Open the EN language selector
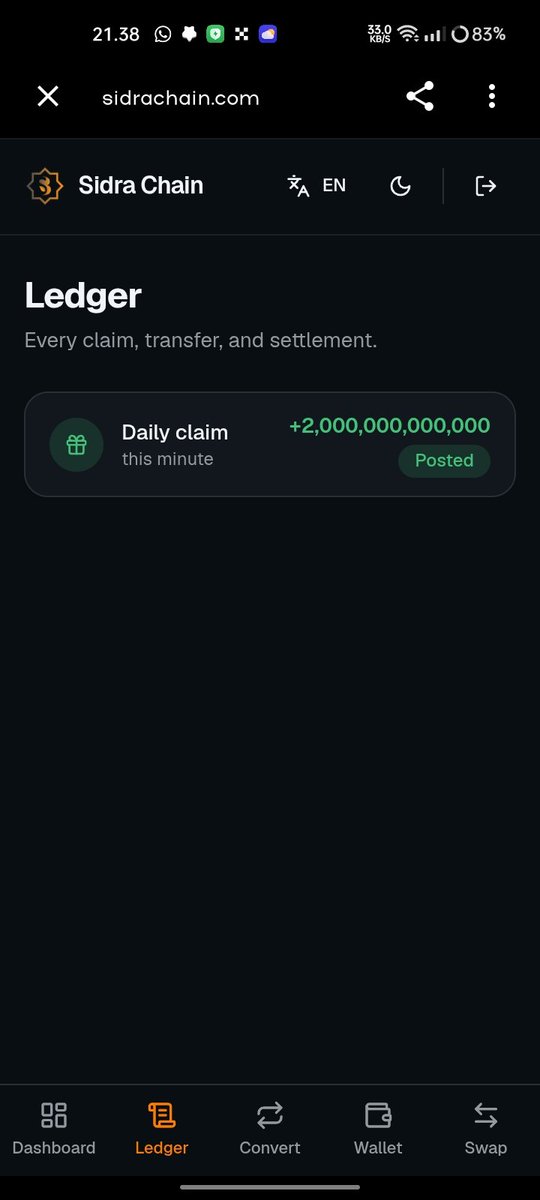 tap(317, 185)
